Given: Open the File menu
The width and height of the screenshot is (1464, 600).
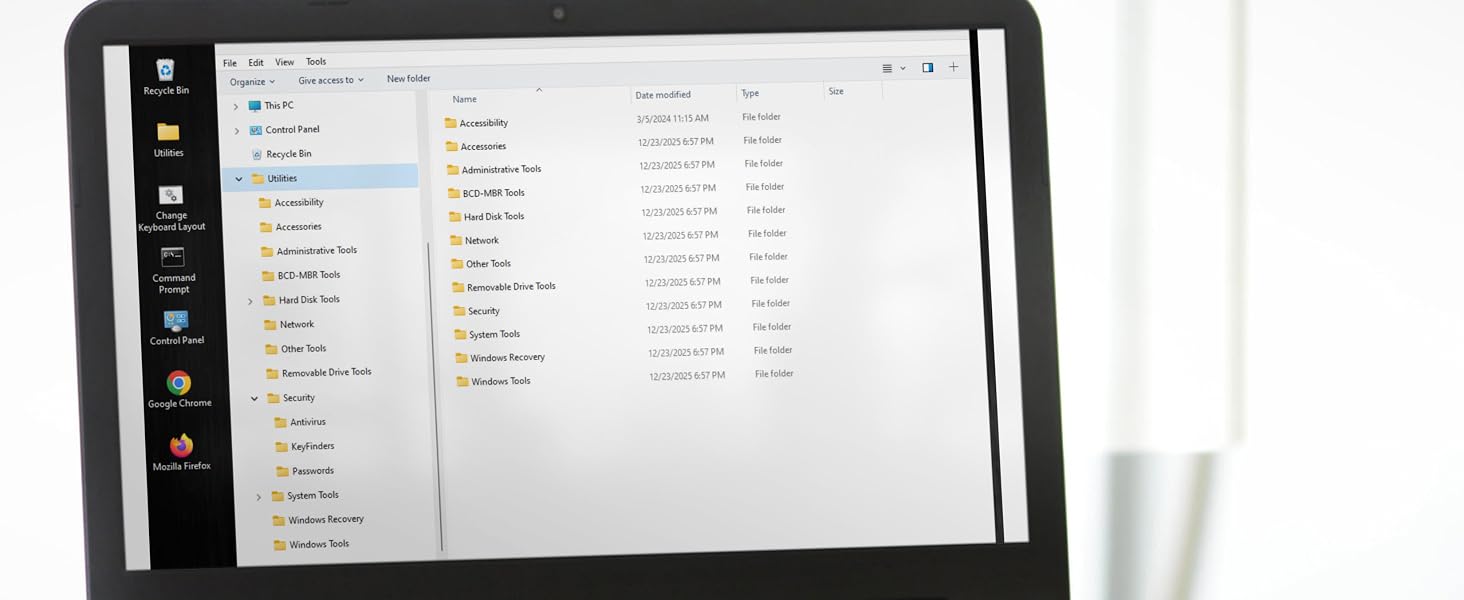Looking at the screenshot, I should (230, 63).
